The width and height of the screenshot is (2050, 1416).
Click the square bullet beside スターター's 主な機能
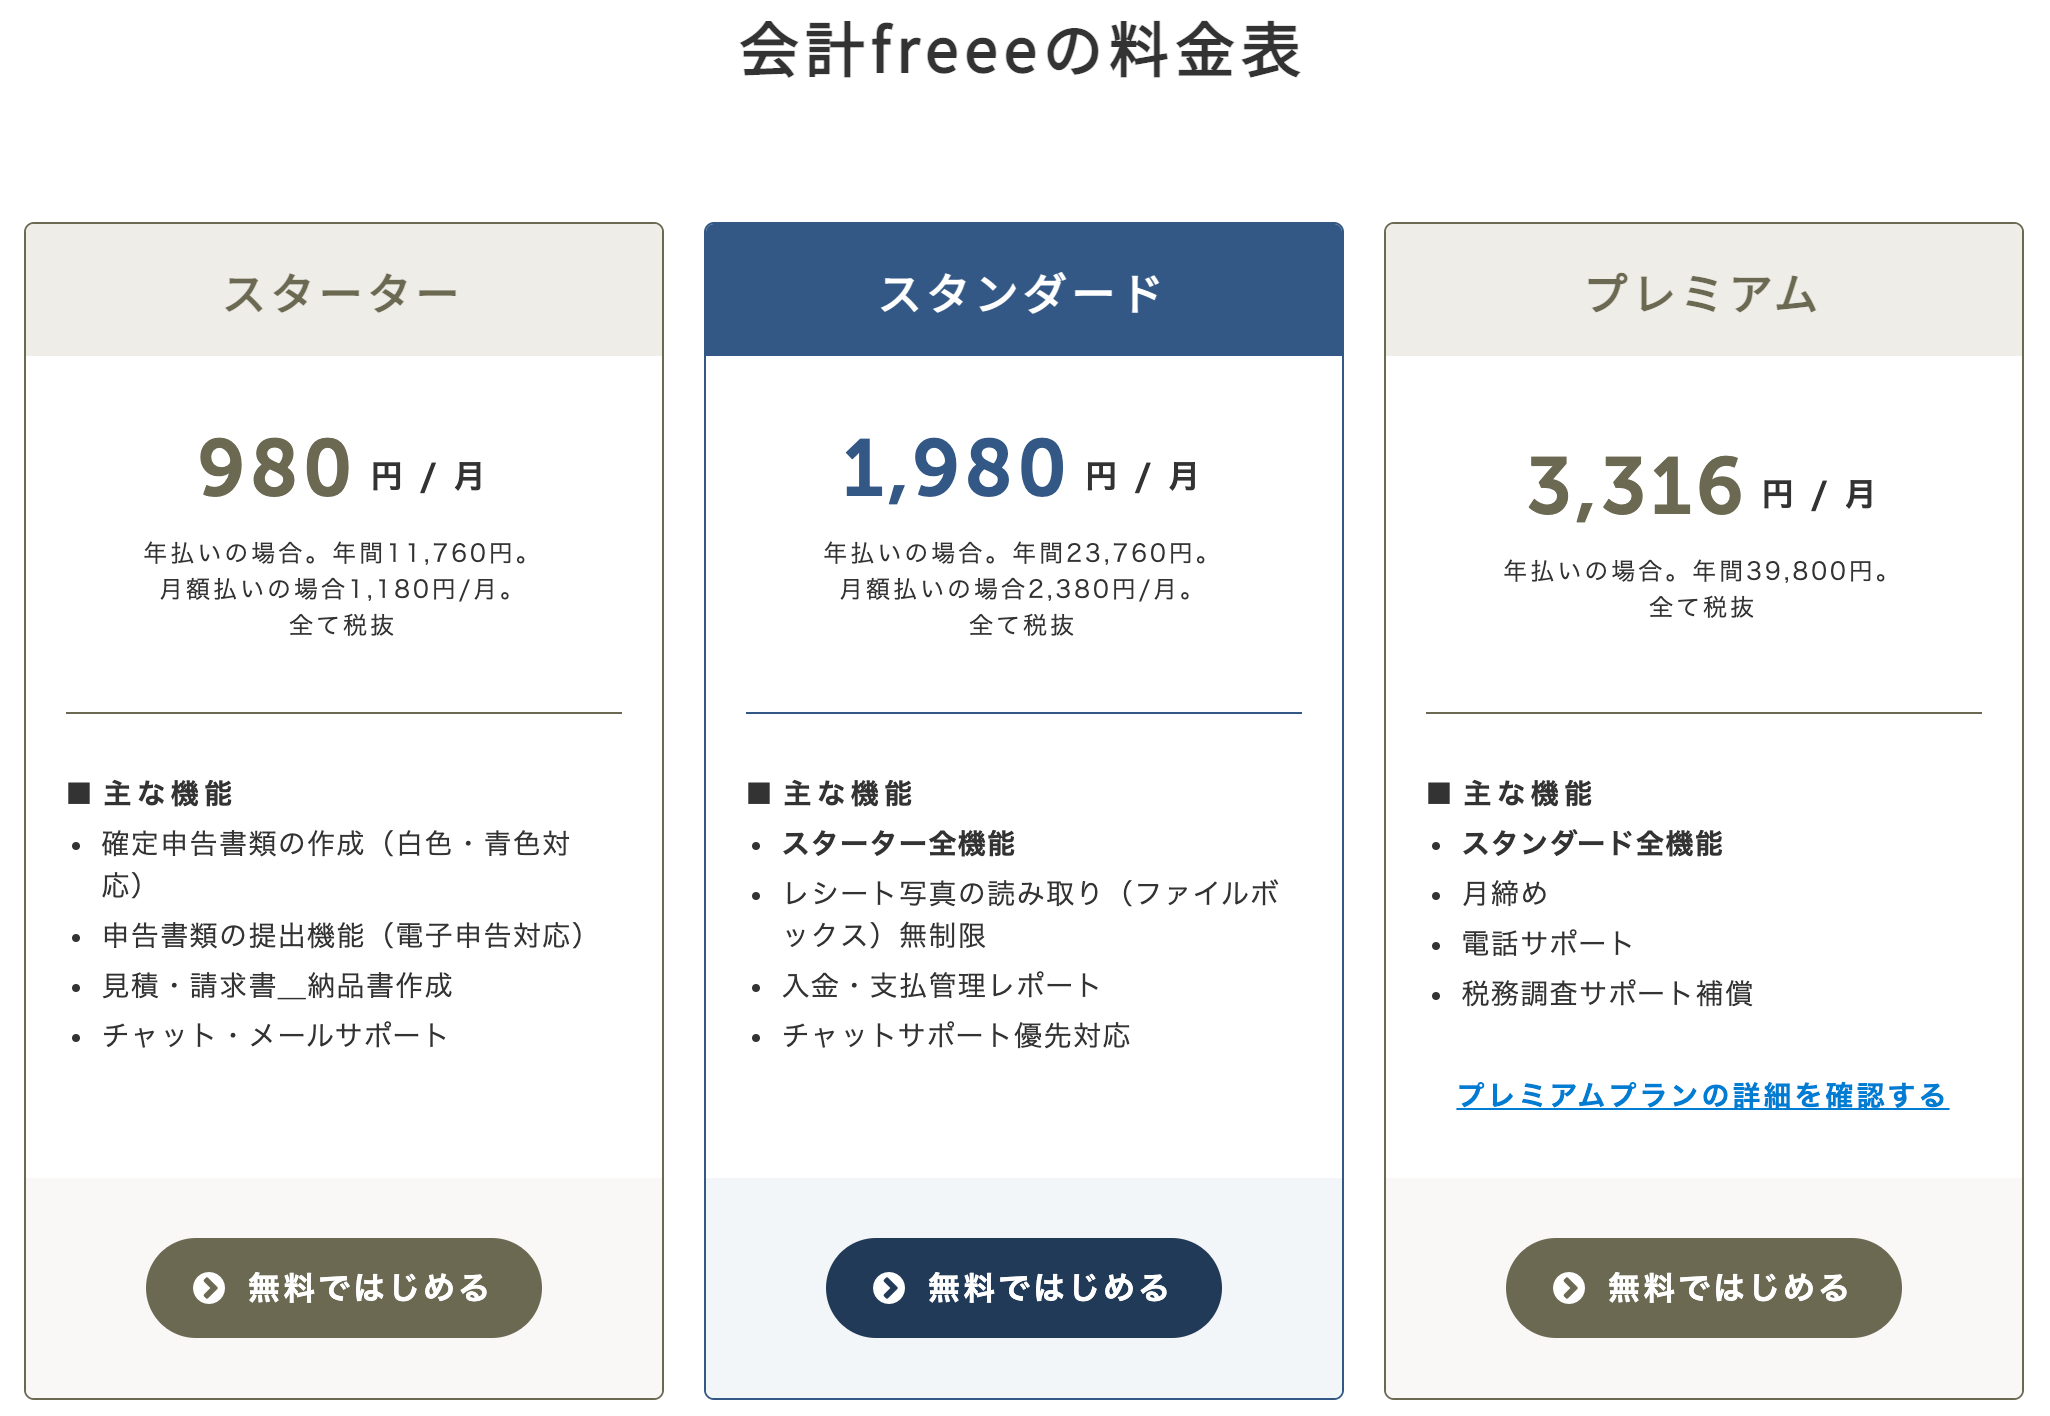[76, 793]
